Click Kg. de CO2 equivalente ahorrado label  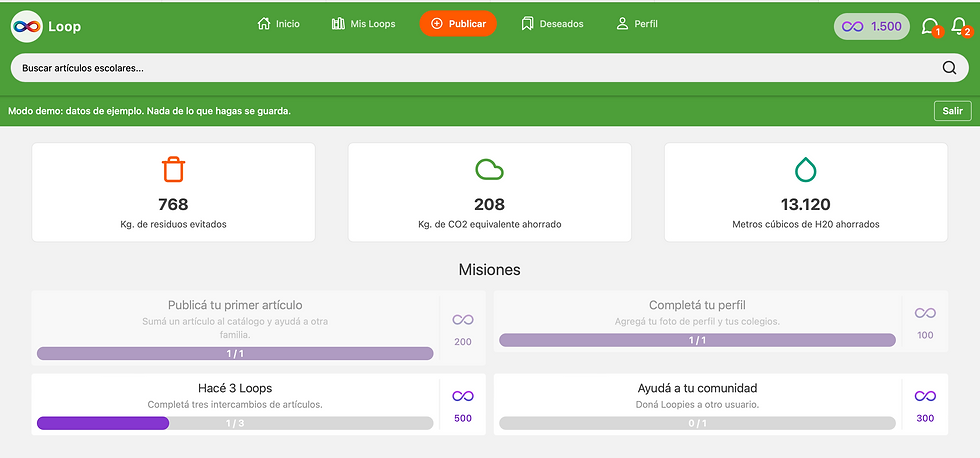pos(489,224)
